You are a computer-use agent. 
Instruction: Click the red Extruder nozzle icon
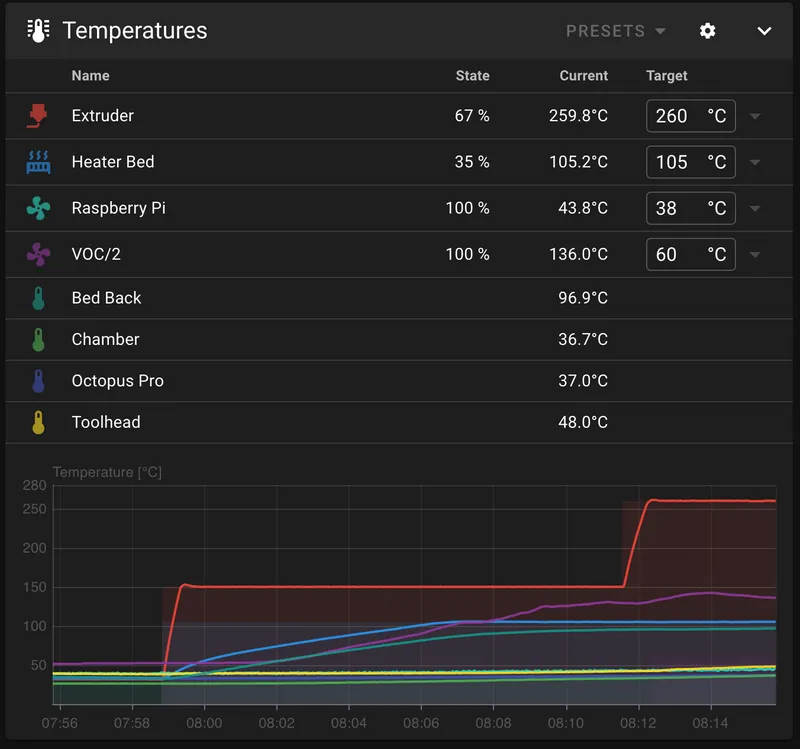(37, 116)
